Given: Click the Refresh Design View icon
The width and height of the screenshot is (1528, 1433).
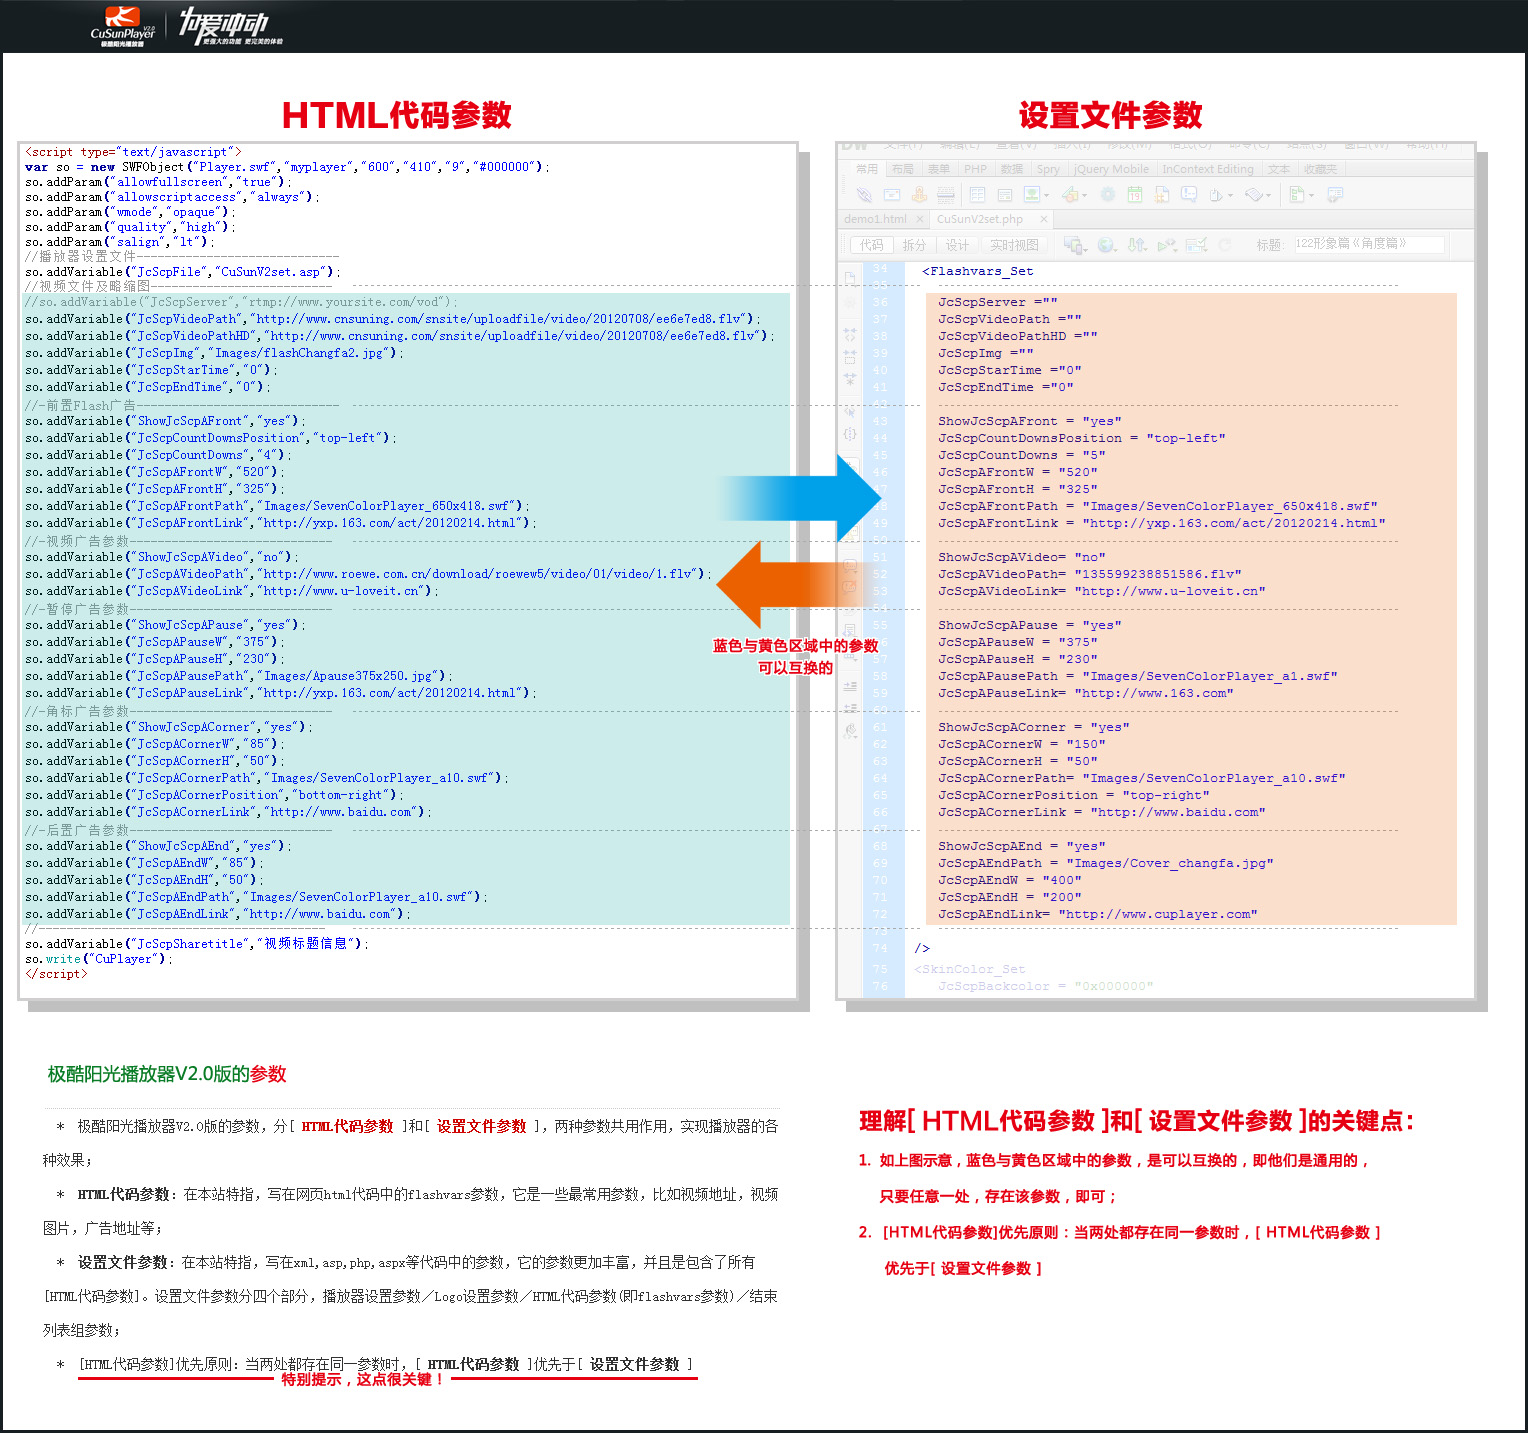Looking at the screenshot, I should [1224, 245].
